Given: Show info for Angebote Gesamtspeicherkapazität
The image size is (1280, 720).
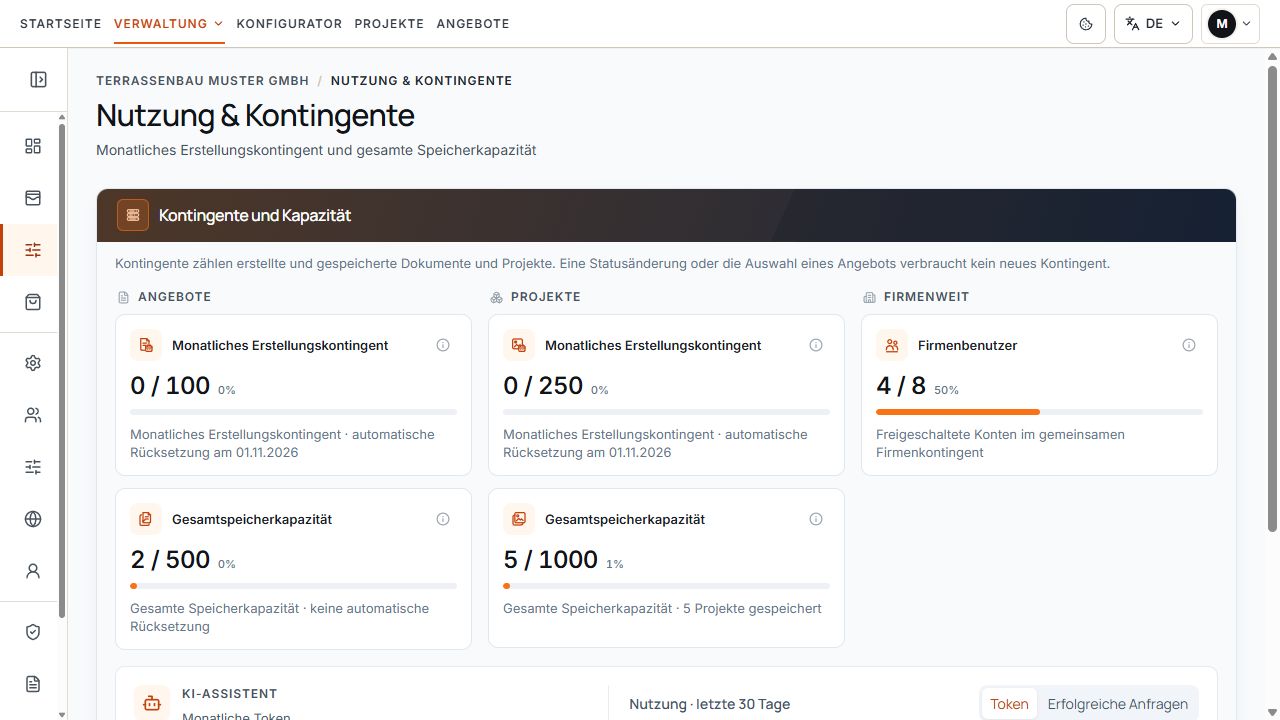Looking at the screenshot, I should [443, 519].
